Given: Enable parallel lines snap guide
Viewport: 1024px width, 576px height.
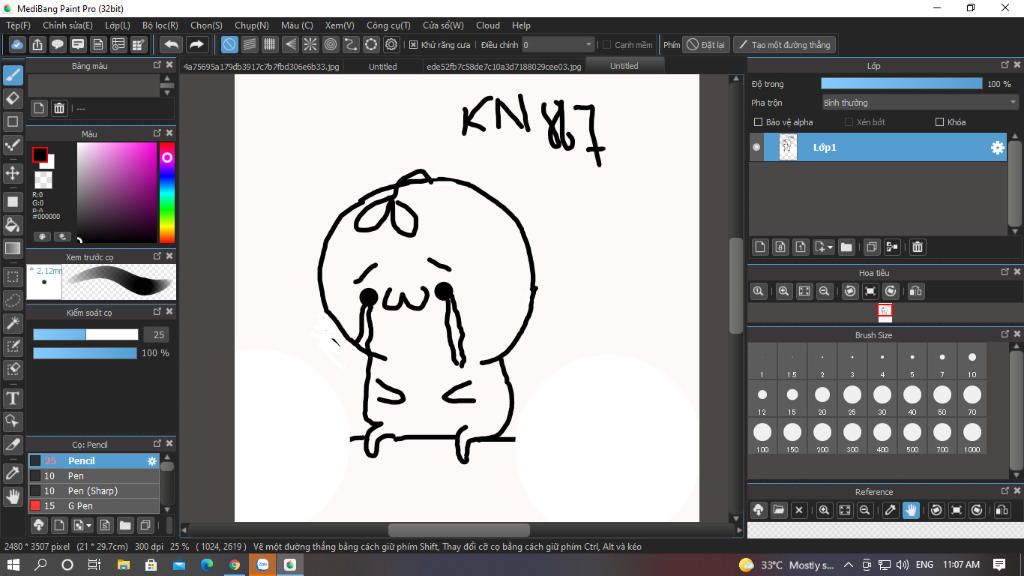Looking at the screenshot, I should 249,44.
